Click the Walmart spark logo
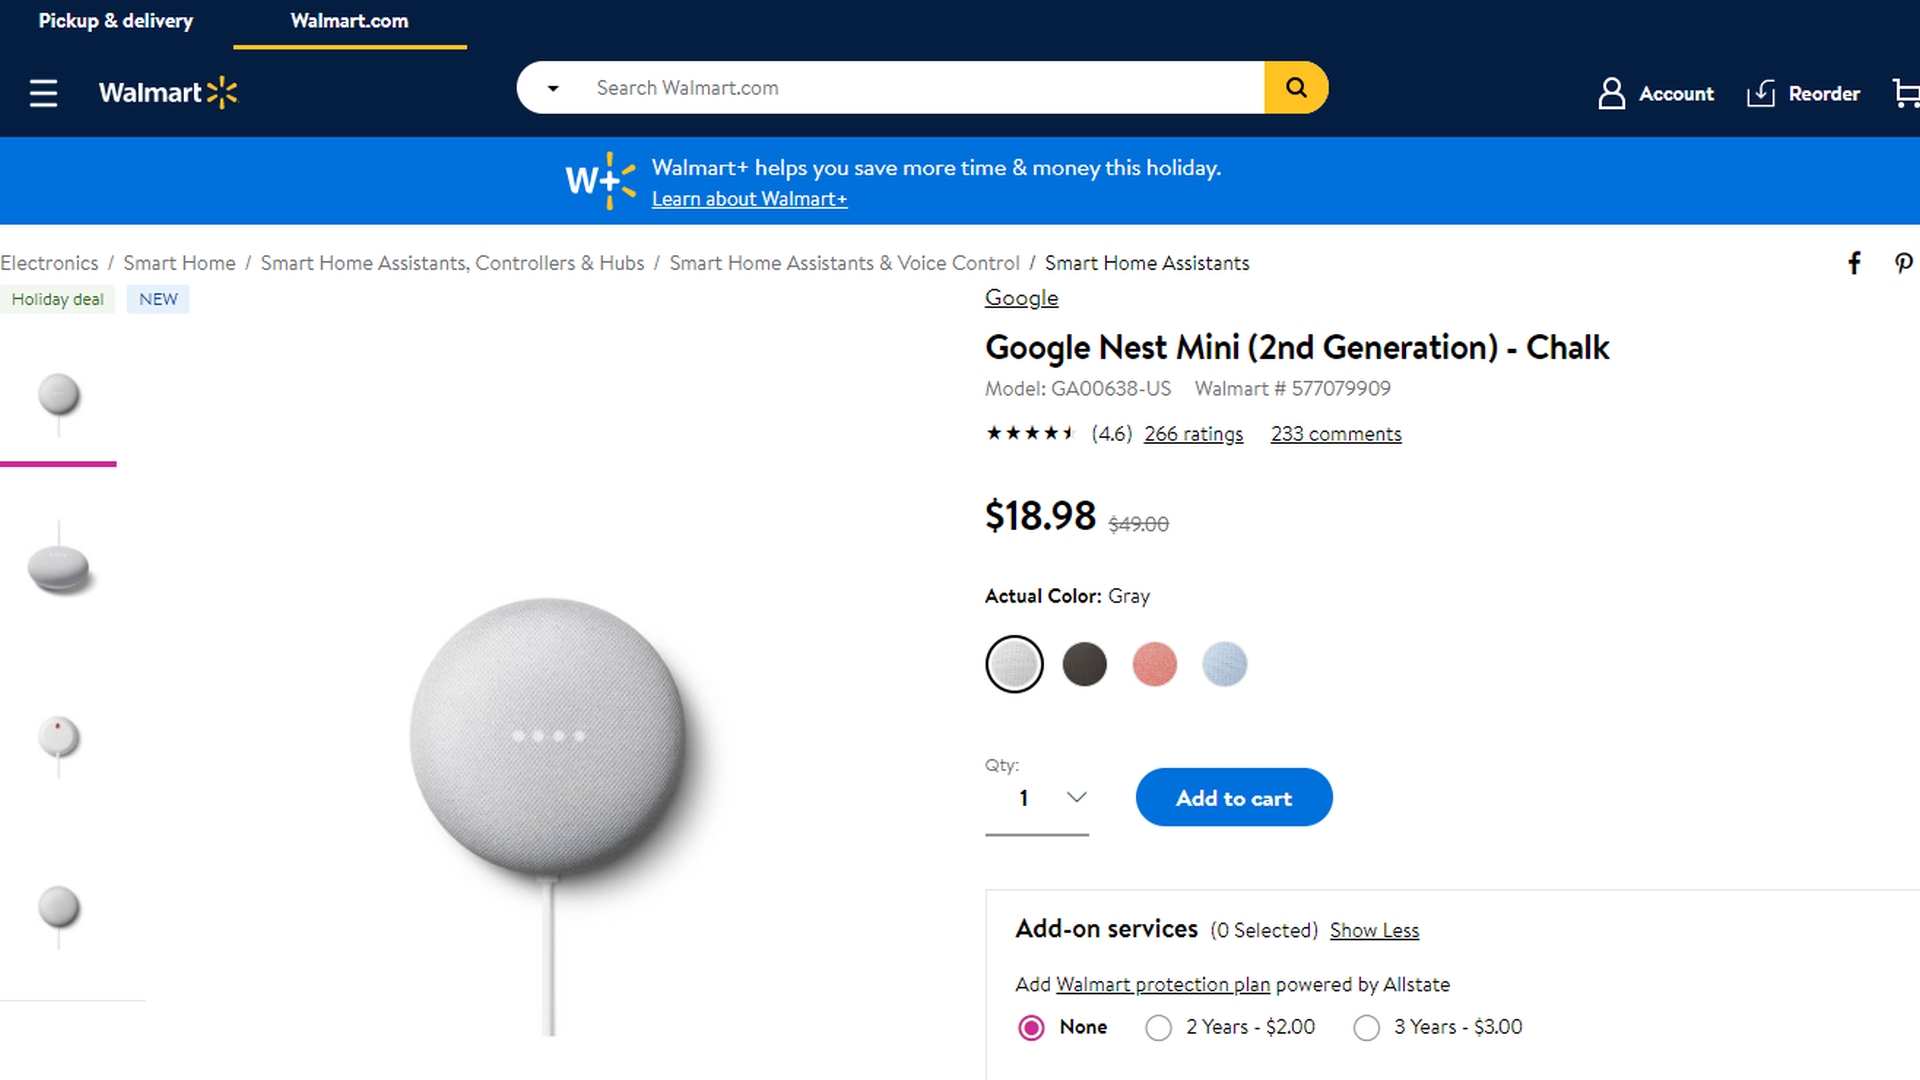The height and width of the screenshot is (1080, 1920). [222, 93]
